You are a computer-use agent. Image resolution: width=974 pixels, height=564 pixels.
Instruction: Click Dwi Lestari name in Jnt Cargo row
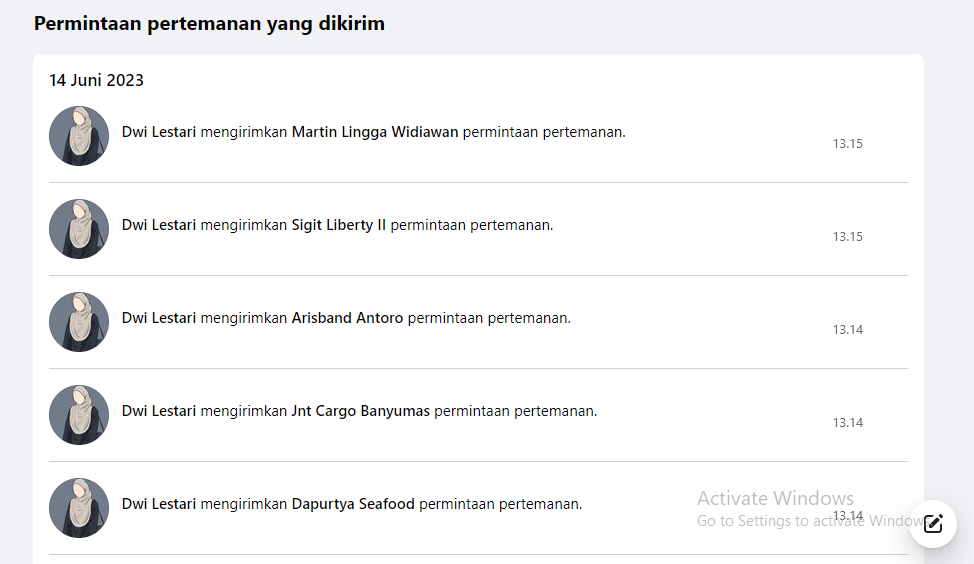pos(158,411)
